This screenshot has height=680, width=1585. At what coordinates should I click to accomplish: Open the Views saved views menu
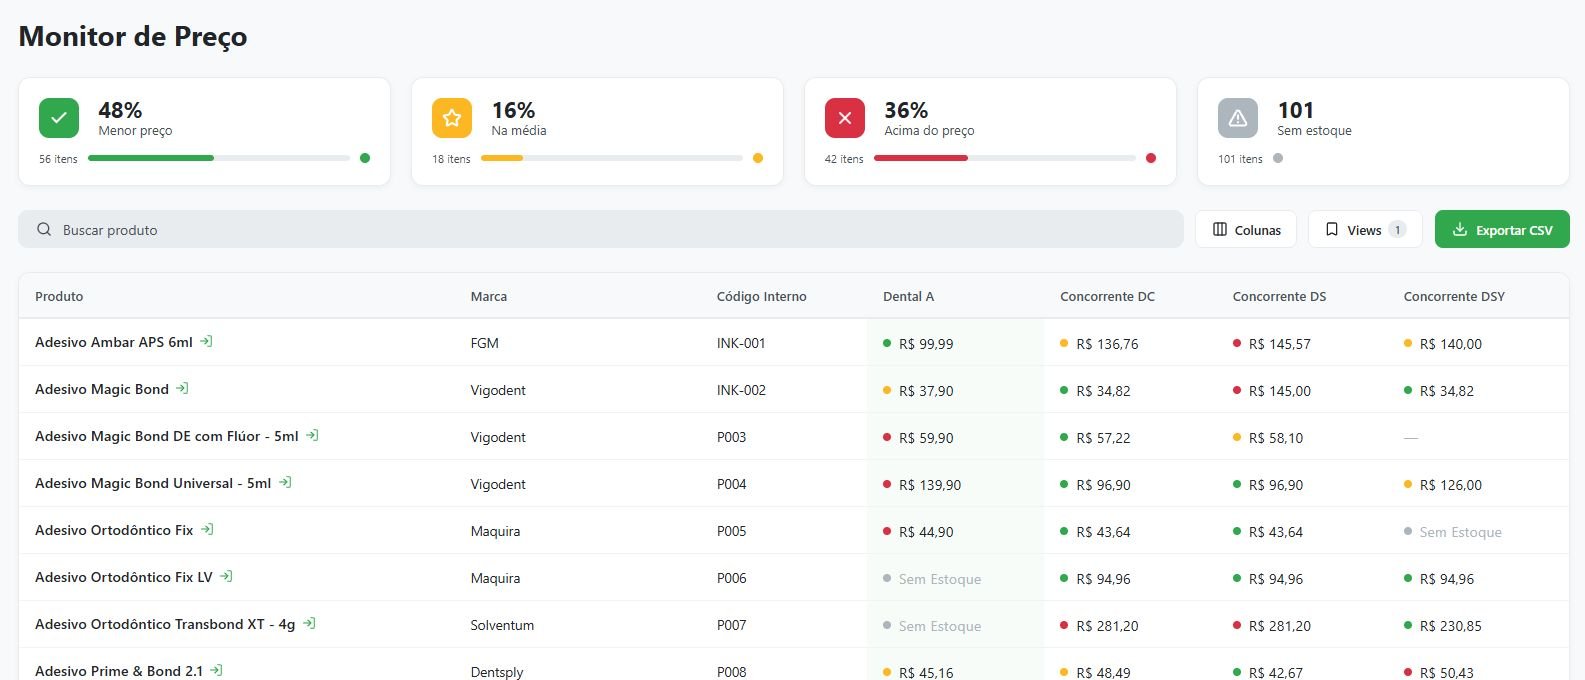(1365, 229)
